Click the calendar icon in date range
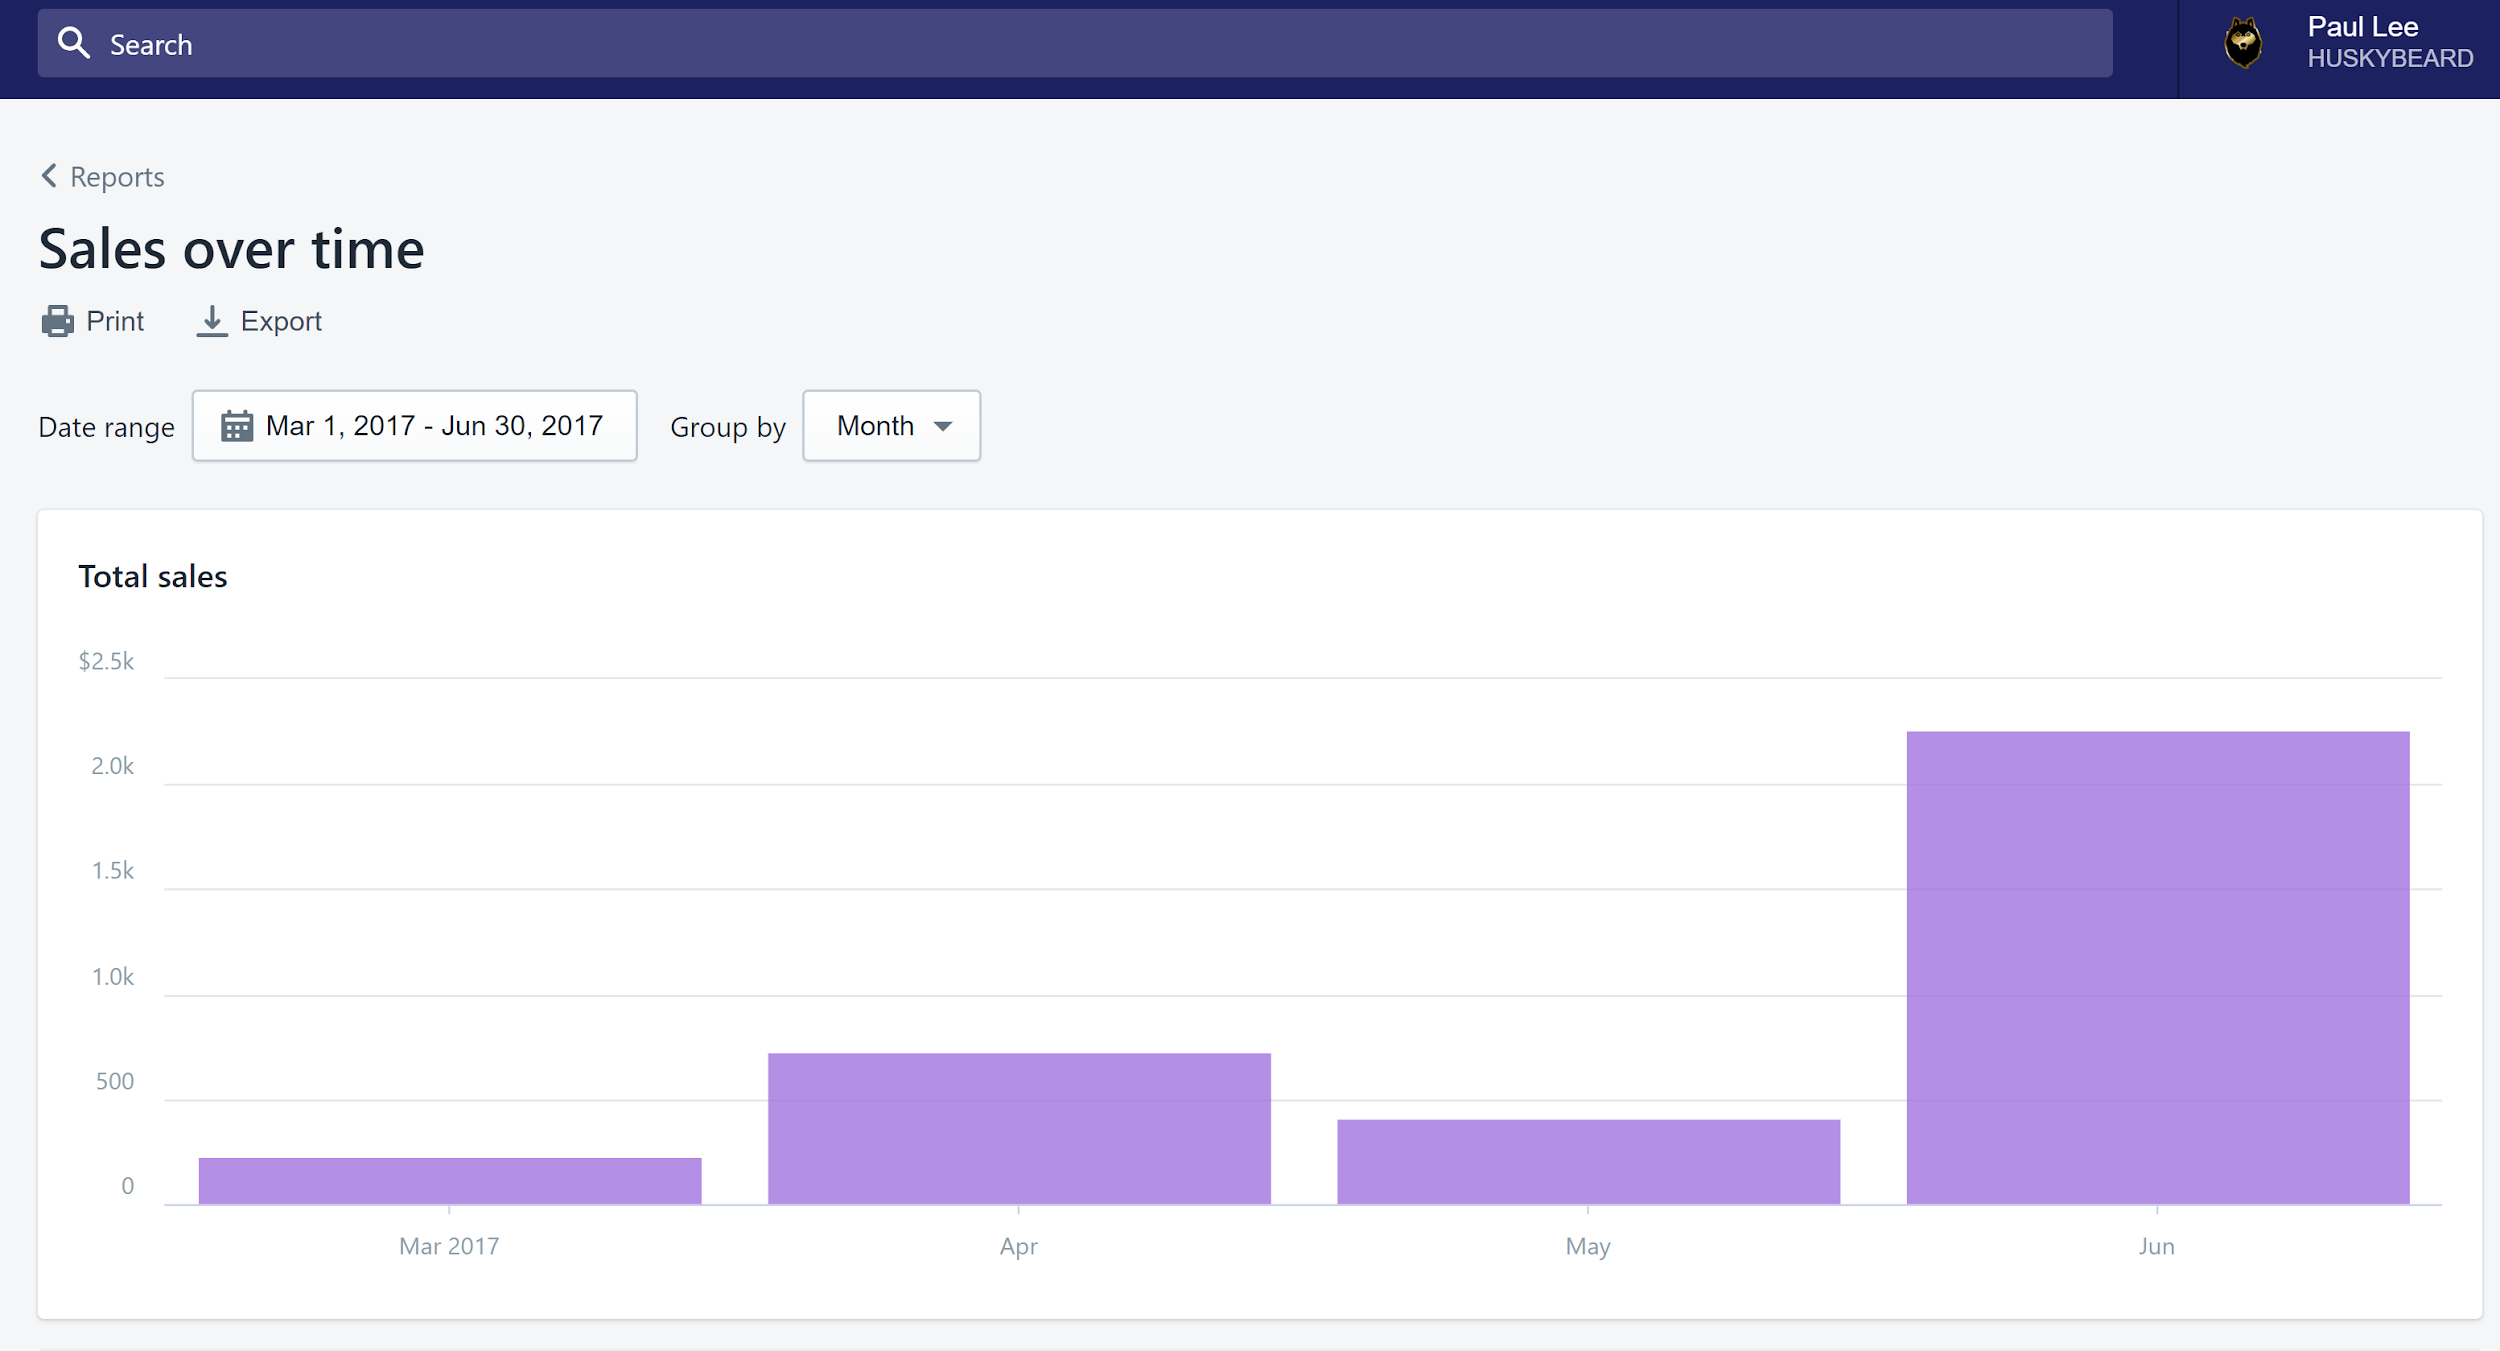The width and height of the screenshot is (2500, 1351). (x=237, y=426)
